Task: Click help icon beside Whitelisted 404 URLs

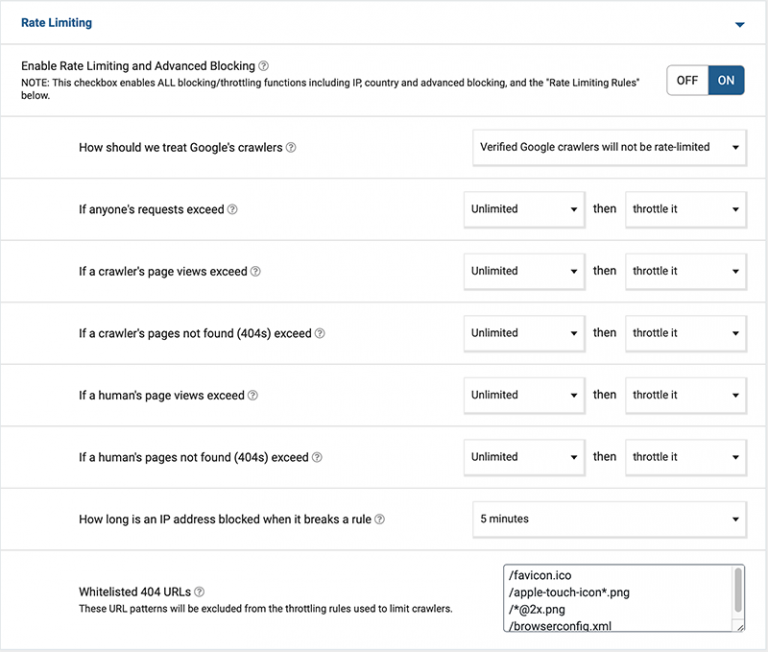Action: [199, 592]
